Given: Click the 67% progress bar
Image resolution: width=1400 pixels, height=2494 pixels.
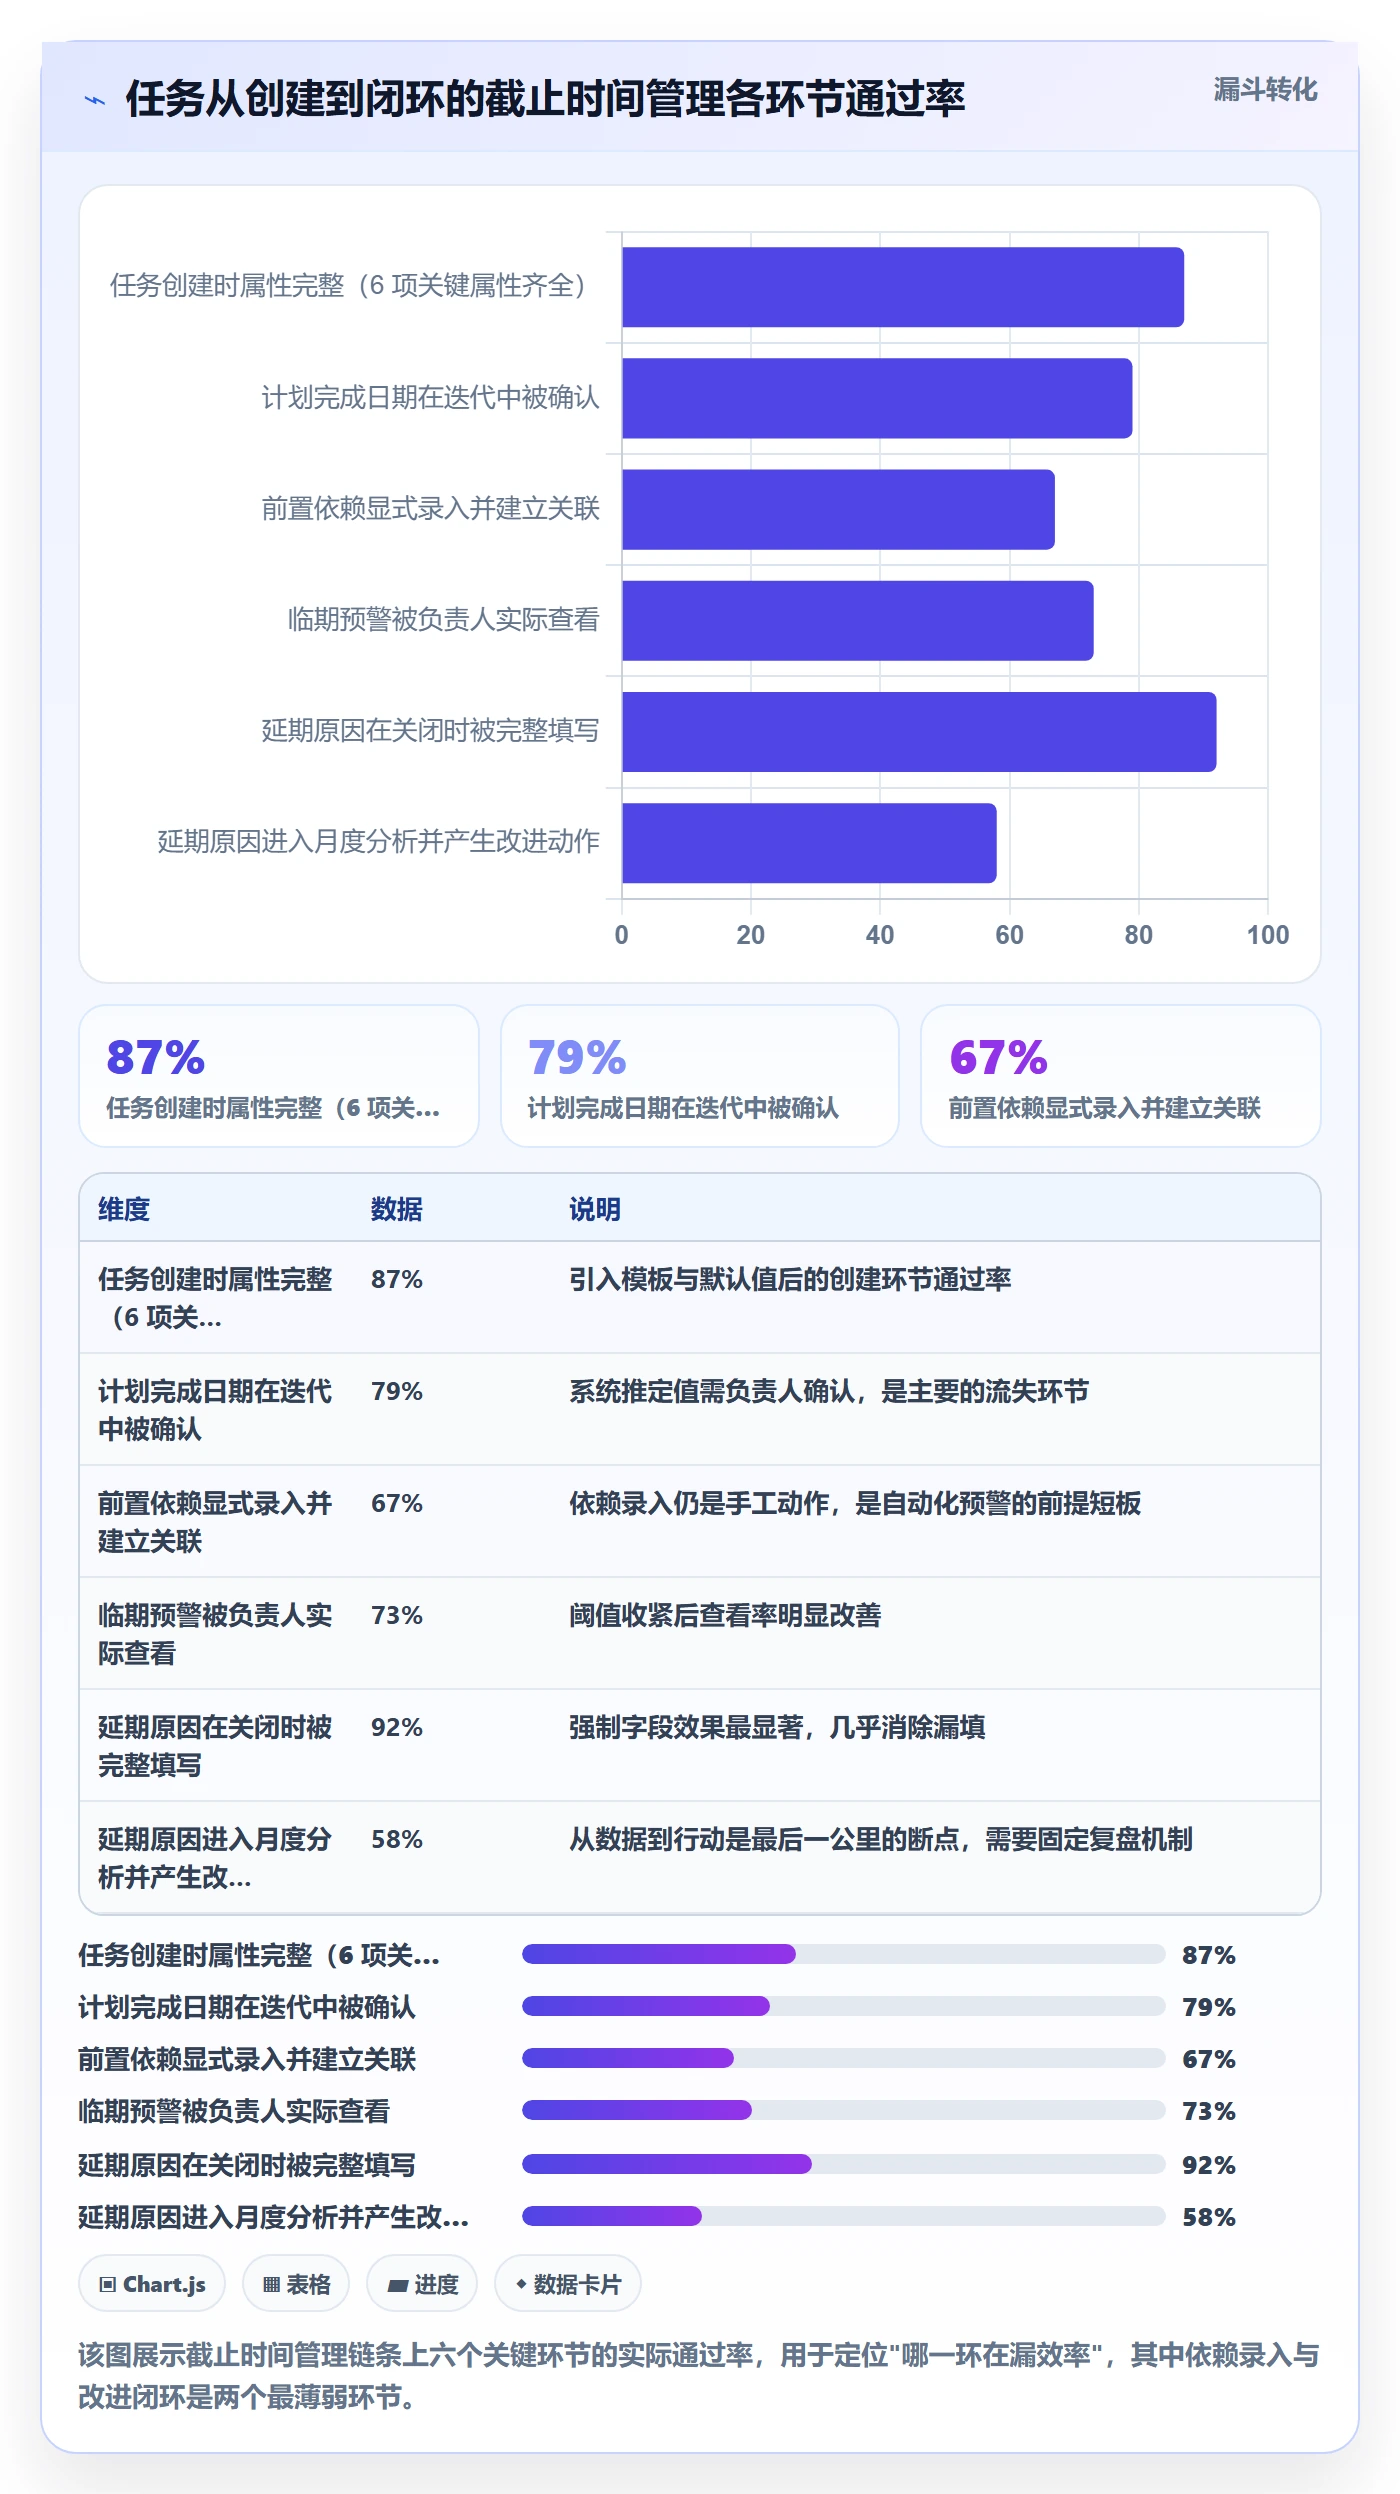Looking at the screenshot, I should [844, 2058].
